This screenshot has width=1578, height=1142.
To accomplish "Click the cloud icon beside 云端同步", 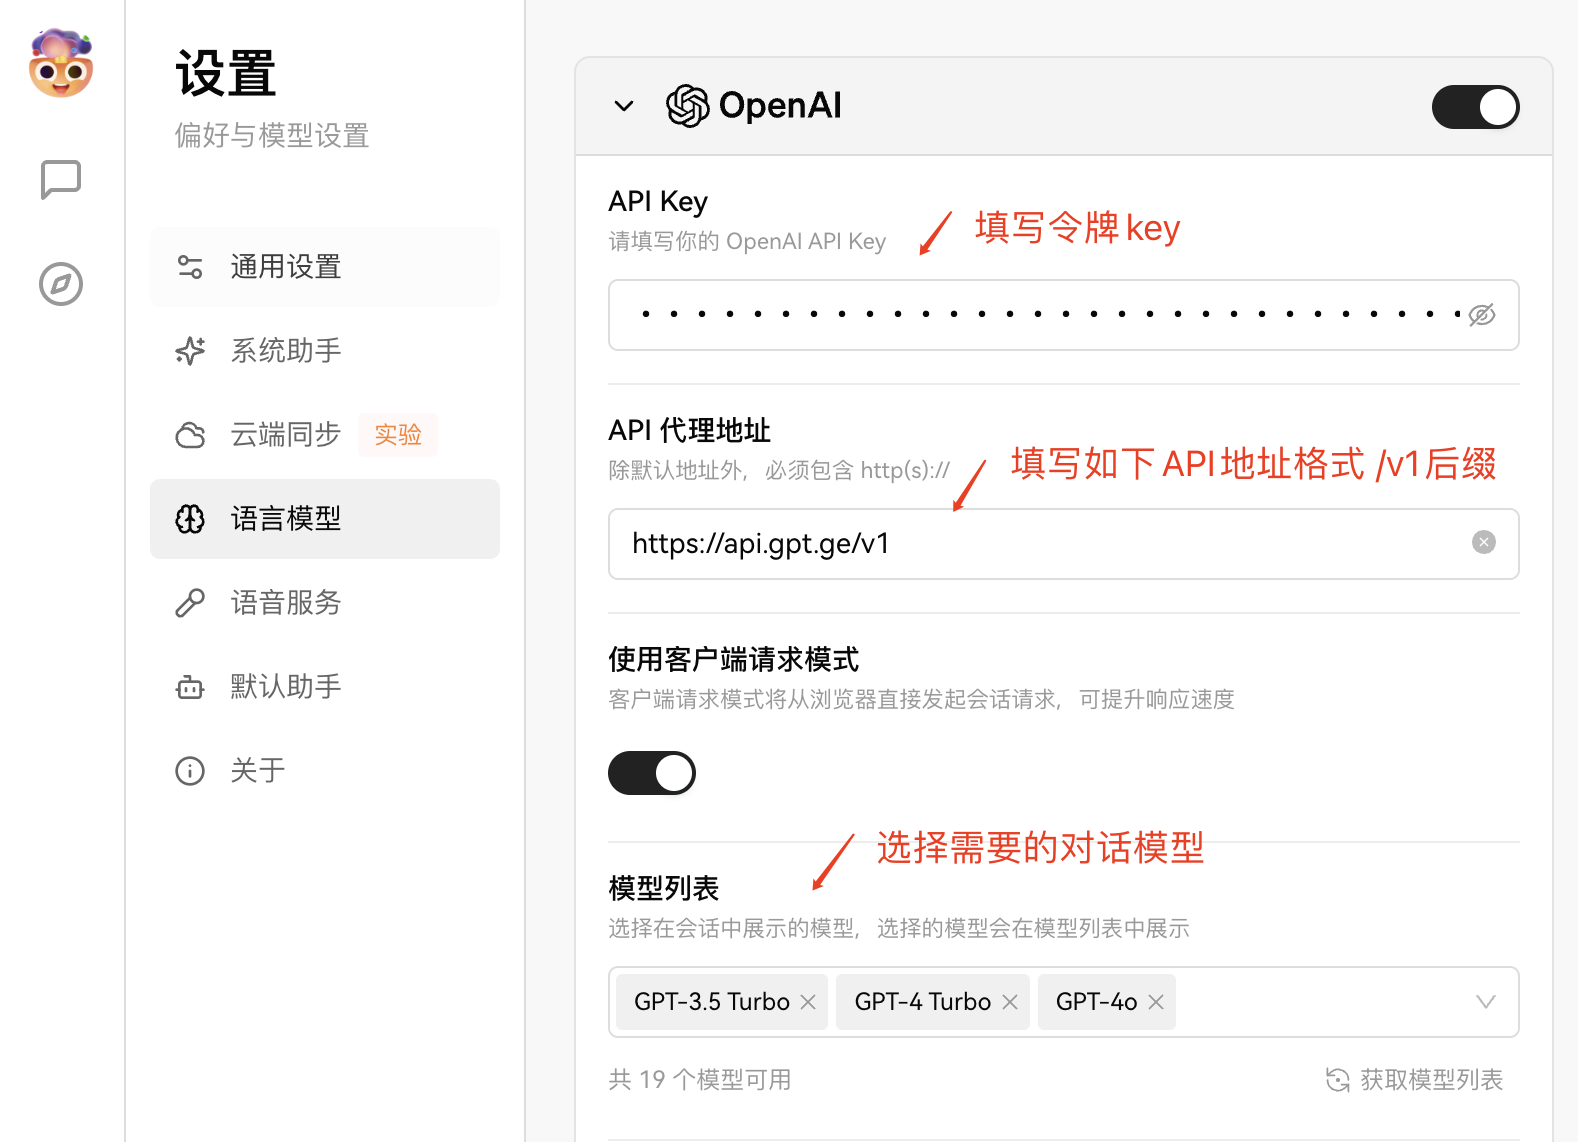I will click(x=190, y=435).
